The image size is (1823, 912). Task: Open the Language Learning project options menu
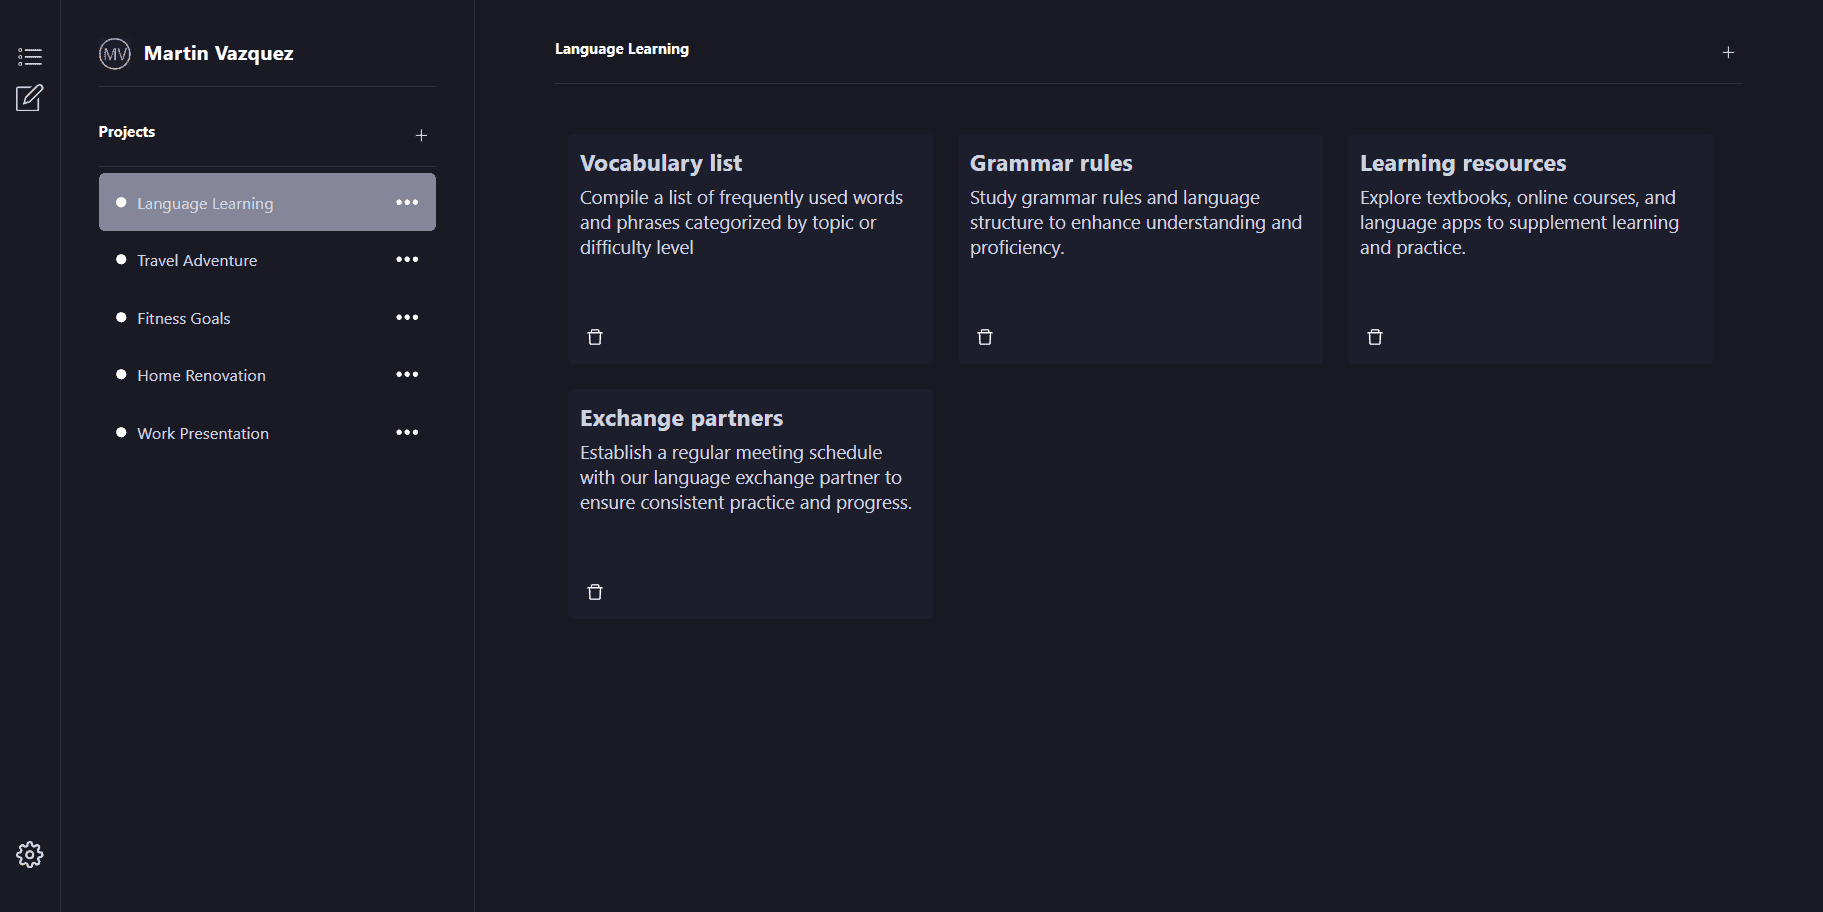(x=407, y=202)
